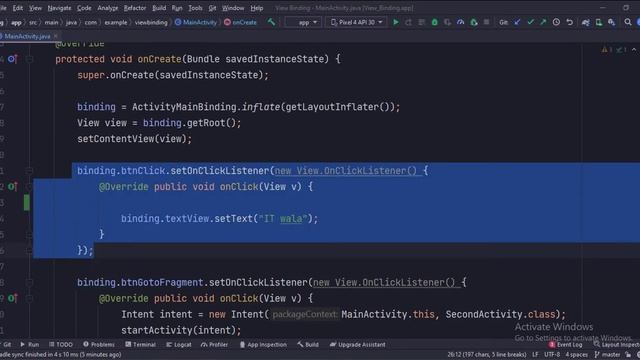Click onCreate in the breadcrumb bar
640x360 pixels.
click(240, 22)
